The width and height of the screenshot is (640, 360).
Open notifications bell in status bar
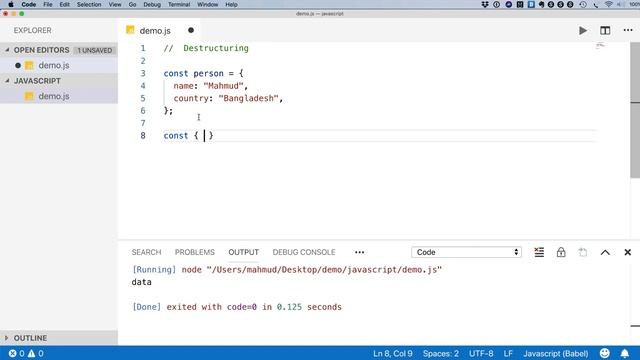[x=624, y=353]
